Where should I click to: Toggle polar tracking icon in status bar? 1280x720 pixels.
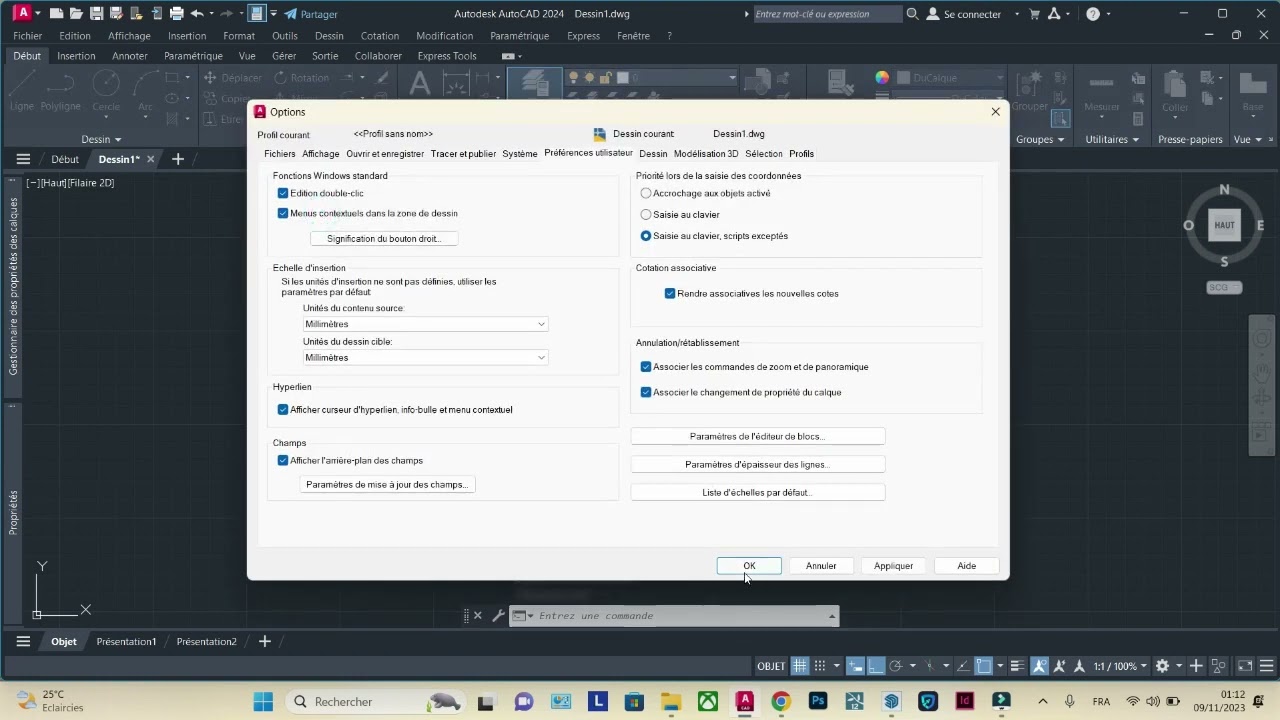coord(896,666)
